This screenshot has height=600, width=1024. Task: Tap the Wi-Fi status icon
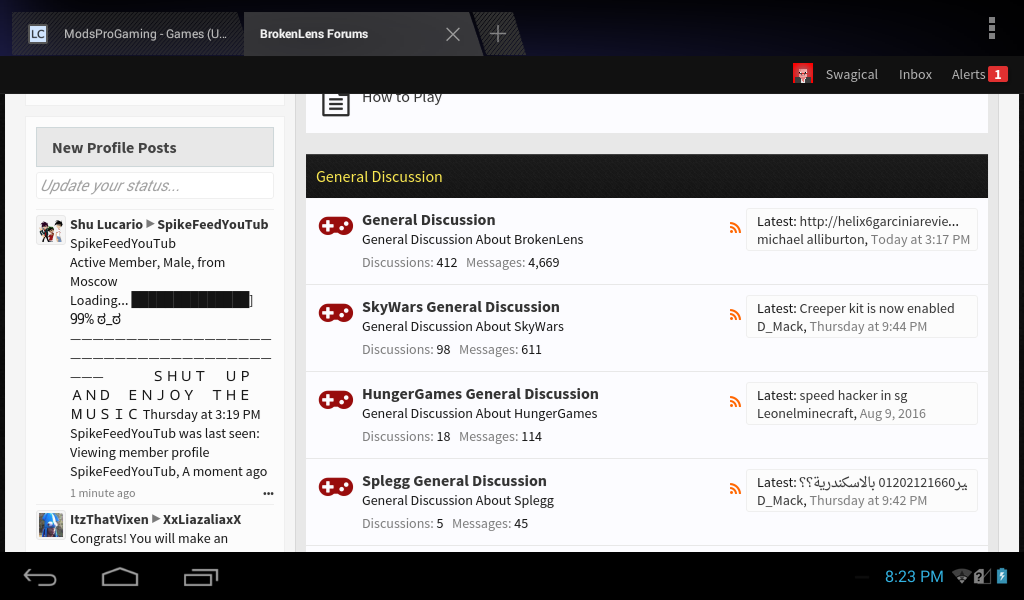pyautogui.click(x=961, y=576)
